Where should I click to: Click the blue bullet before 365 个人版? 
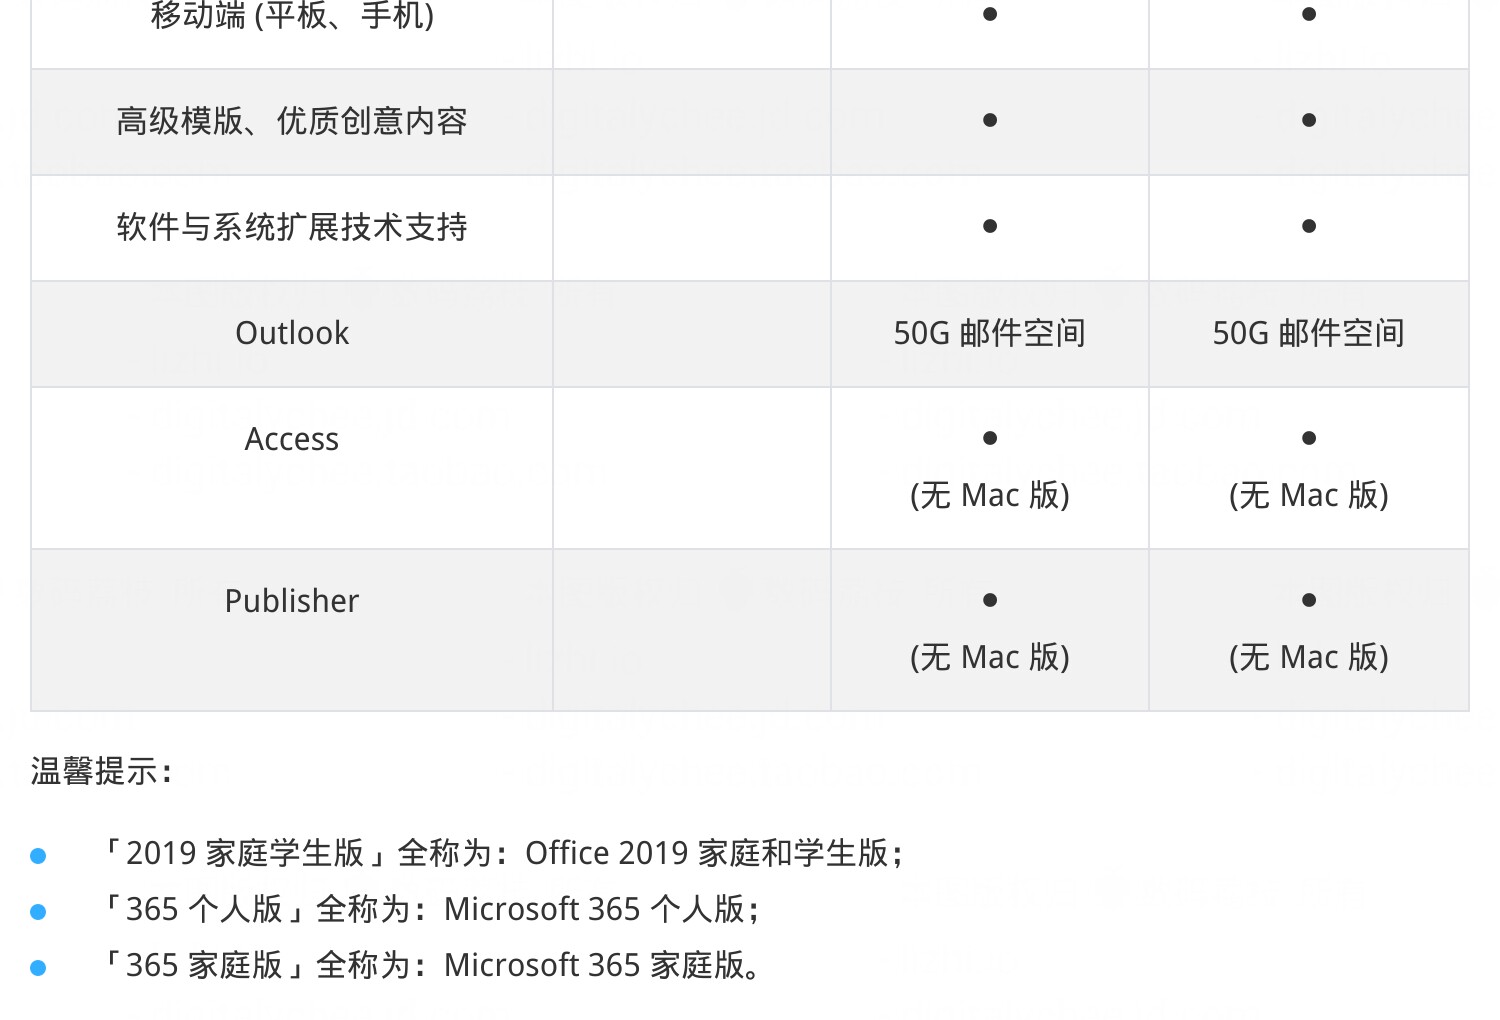coord(38,912)
